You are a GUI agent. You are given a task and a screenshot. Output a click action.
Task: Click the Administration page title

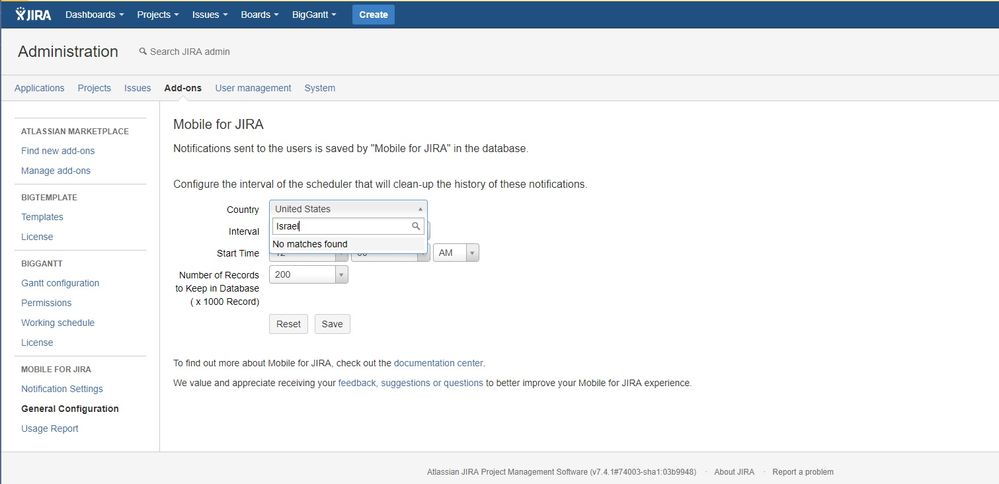[x=68, y=52]
